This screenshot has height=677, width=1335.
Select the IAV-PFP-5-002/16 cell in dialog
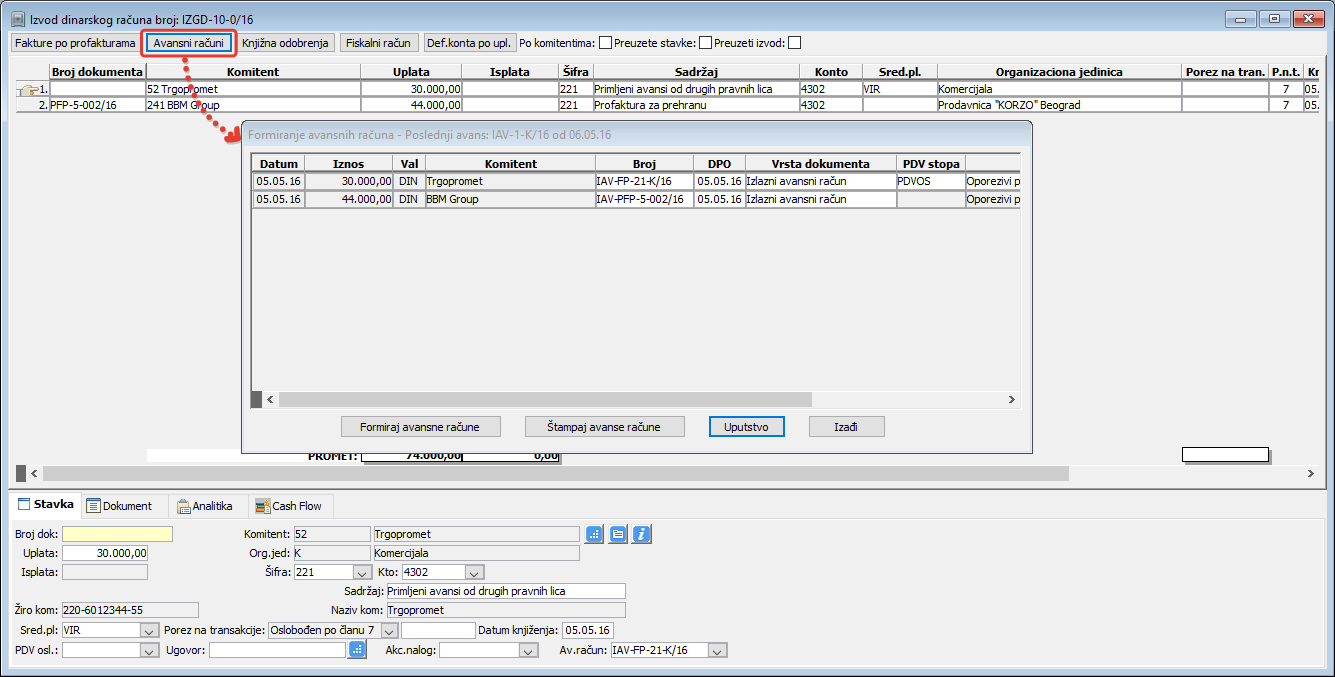(x=644, y=199)
